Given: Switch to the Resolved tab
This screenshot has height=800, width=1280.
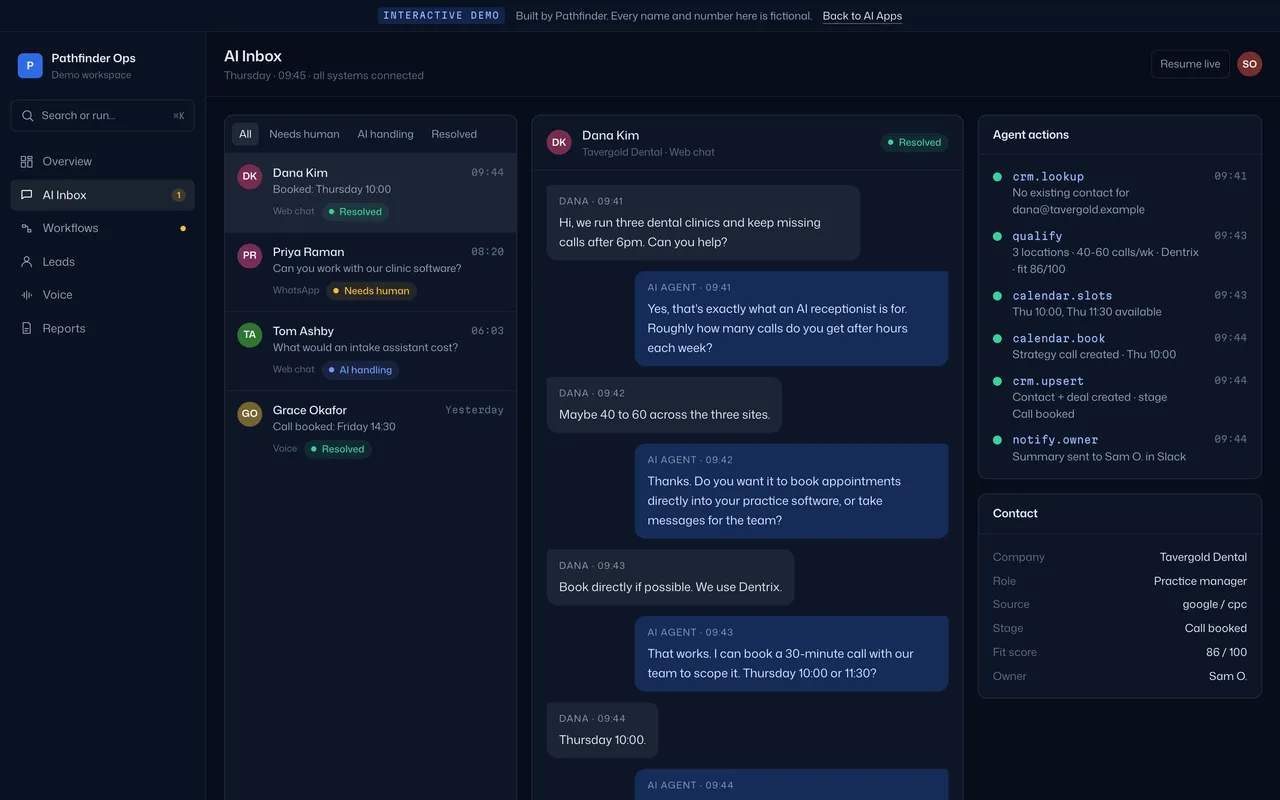Looking at the screenshot, I should [x=454, y=134].
